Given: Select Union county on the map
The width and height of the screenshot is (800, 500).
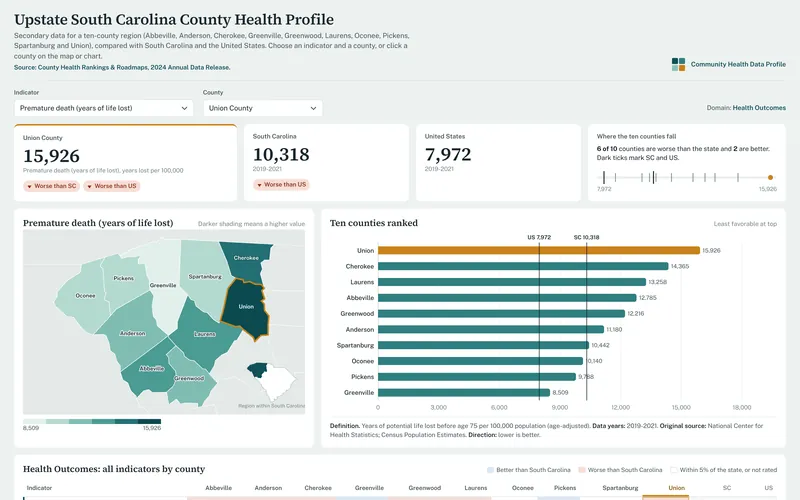Looking at the screenshot, I should (246, 309).
